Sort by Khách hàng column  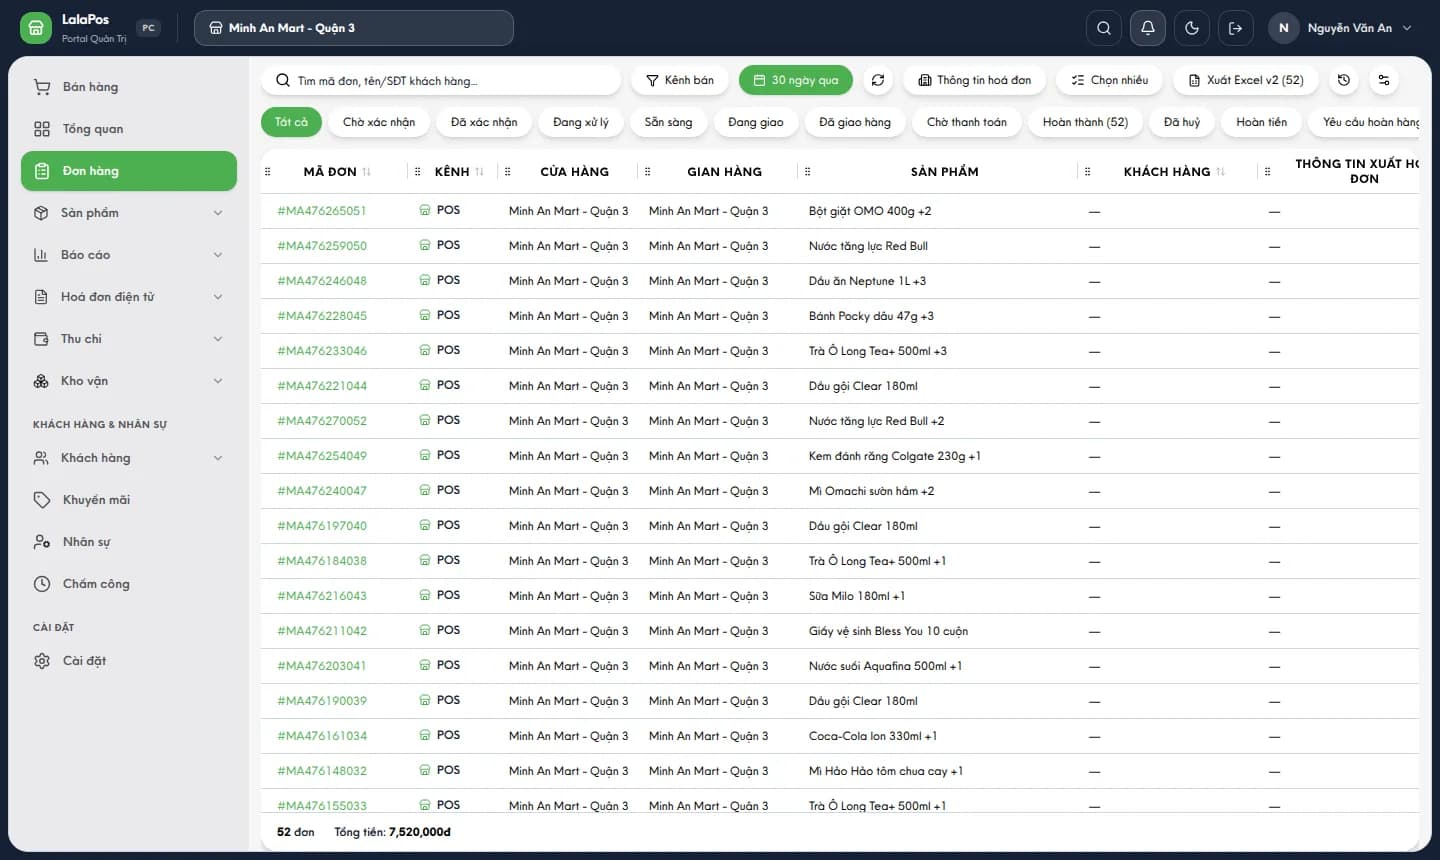point(1220,172)
